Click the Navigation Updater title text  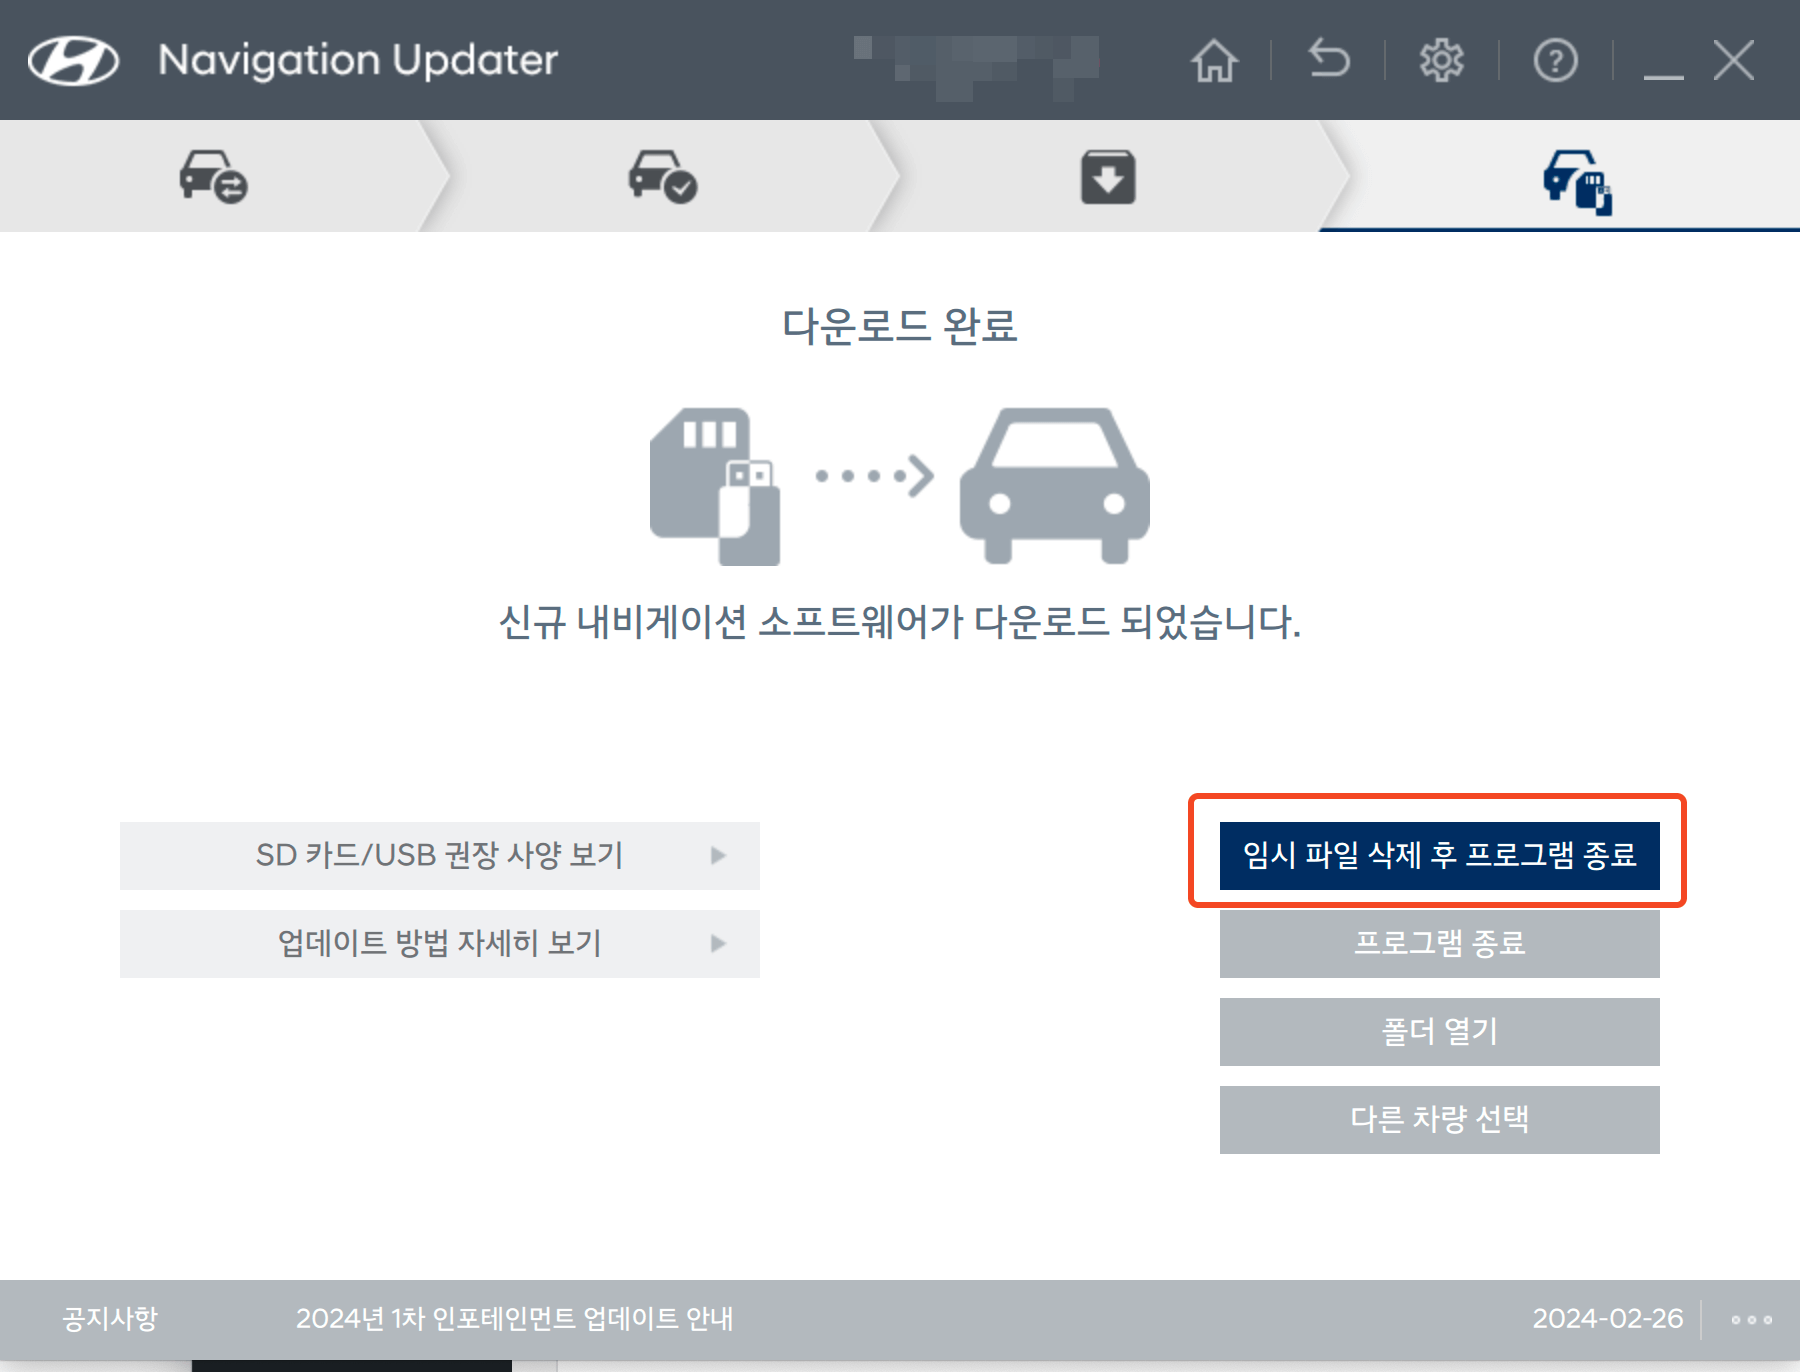coord(358,60)
